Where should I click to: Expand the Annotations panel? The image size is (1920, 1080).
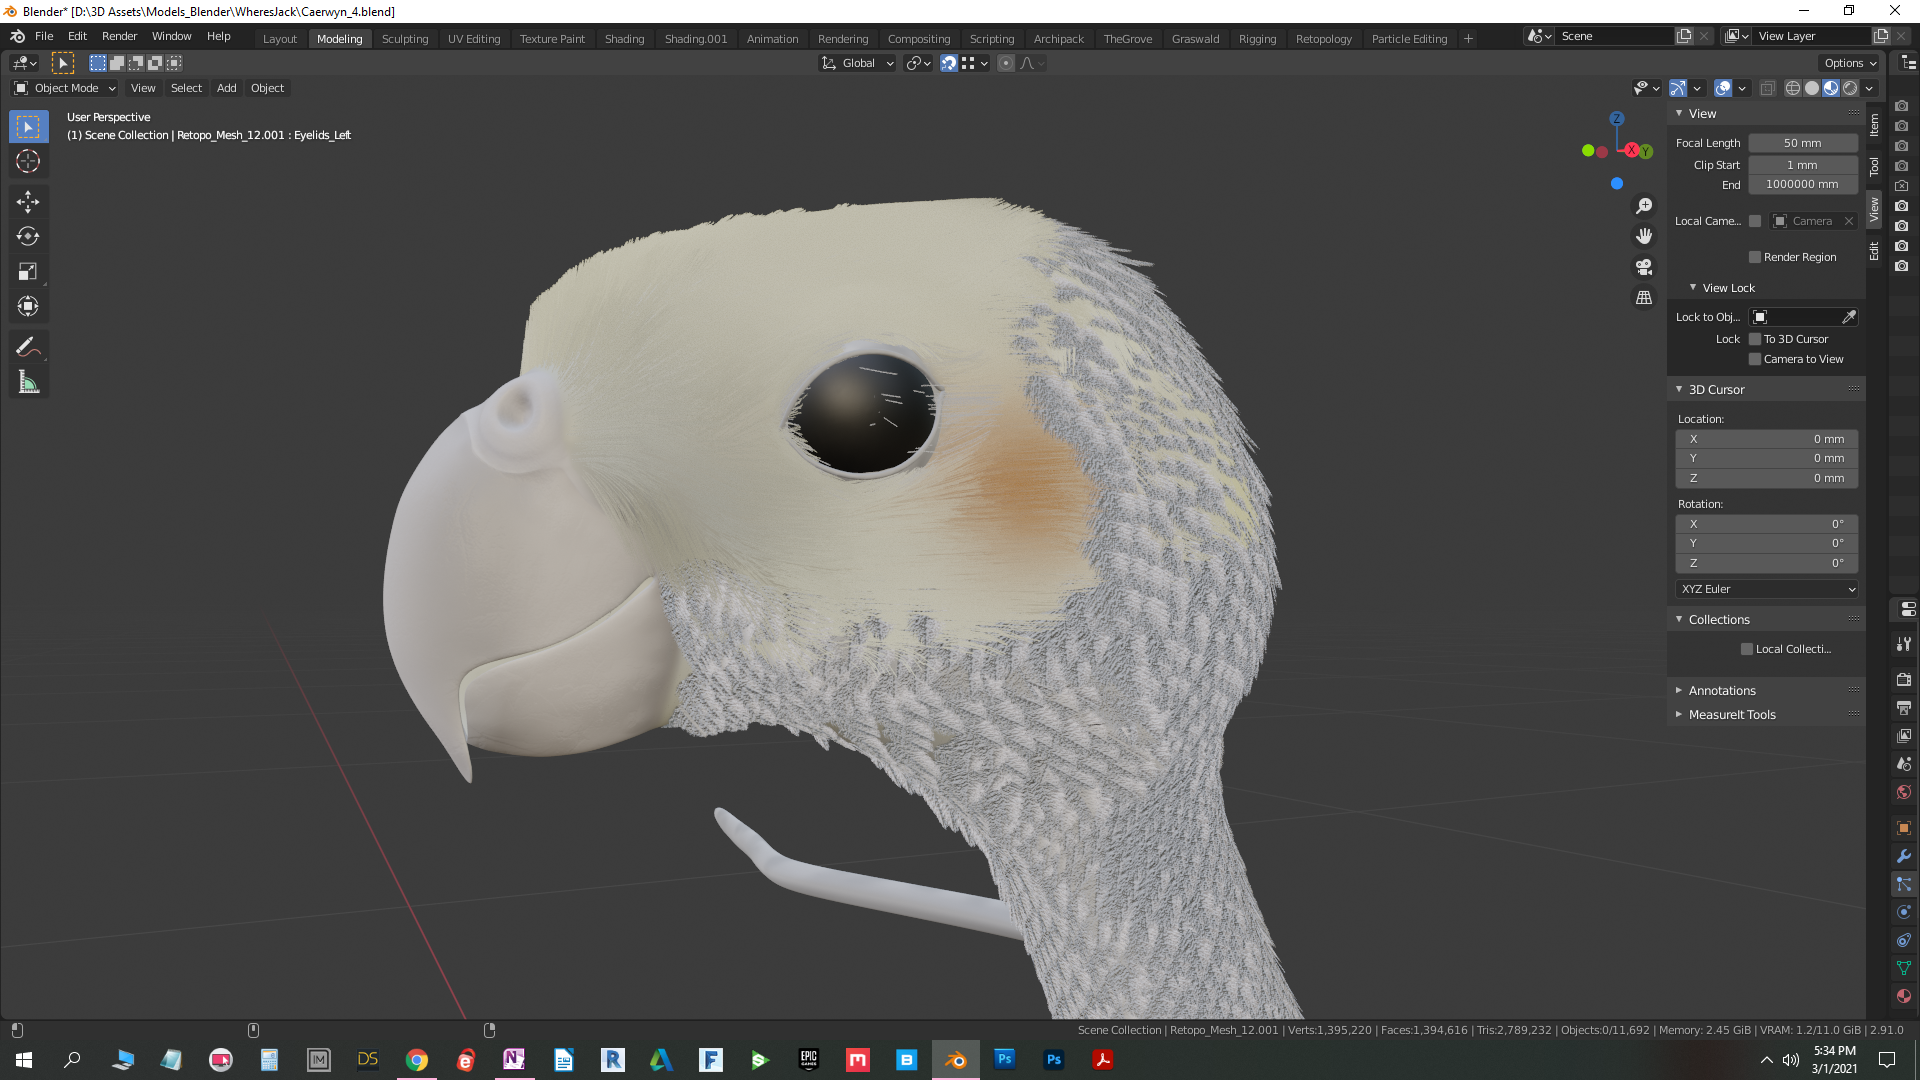click(x=1722, y=691)
